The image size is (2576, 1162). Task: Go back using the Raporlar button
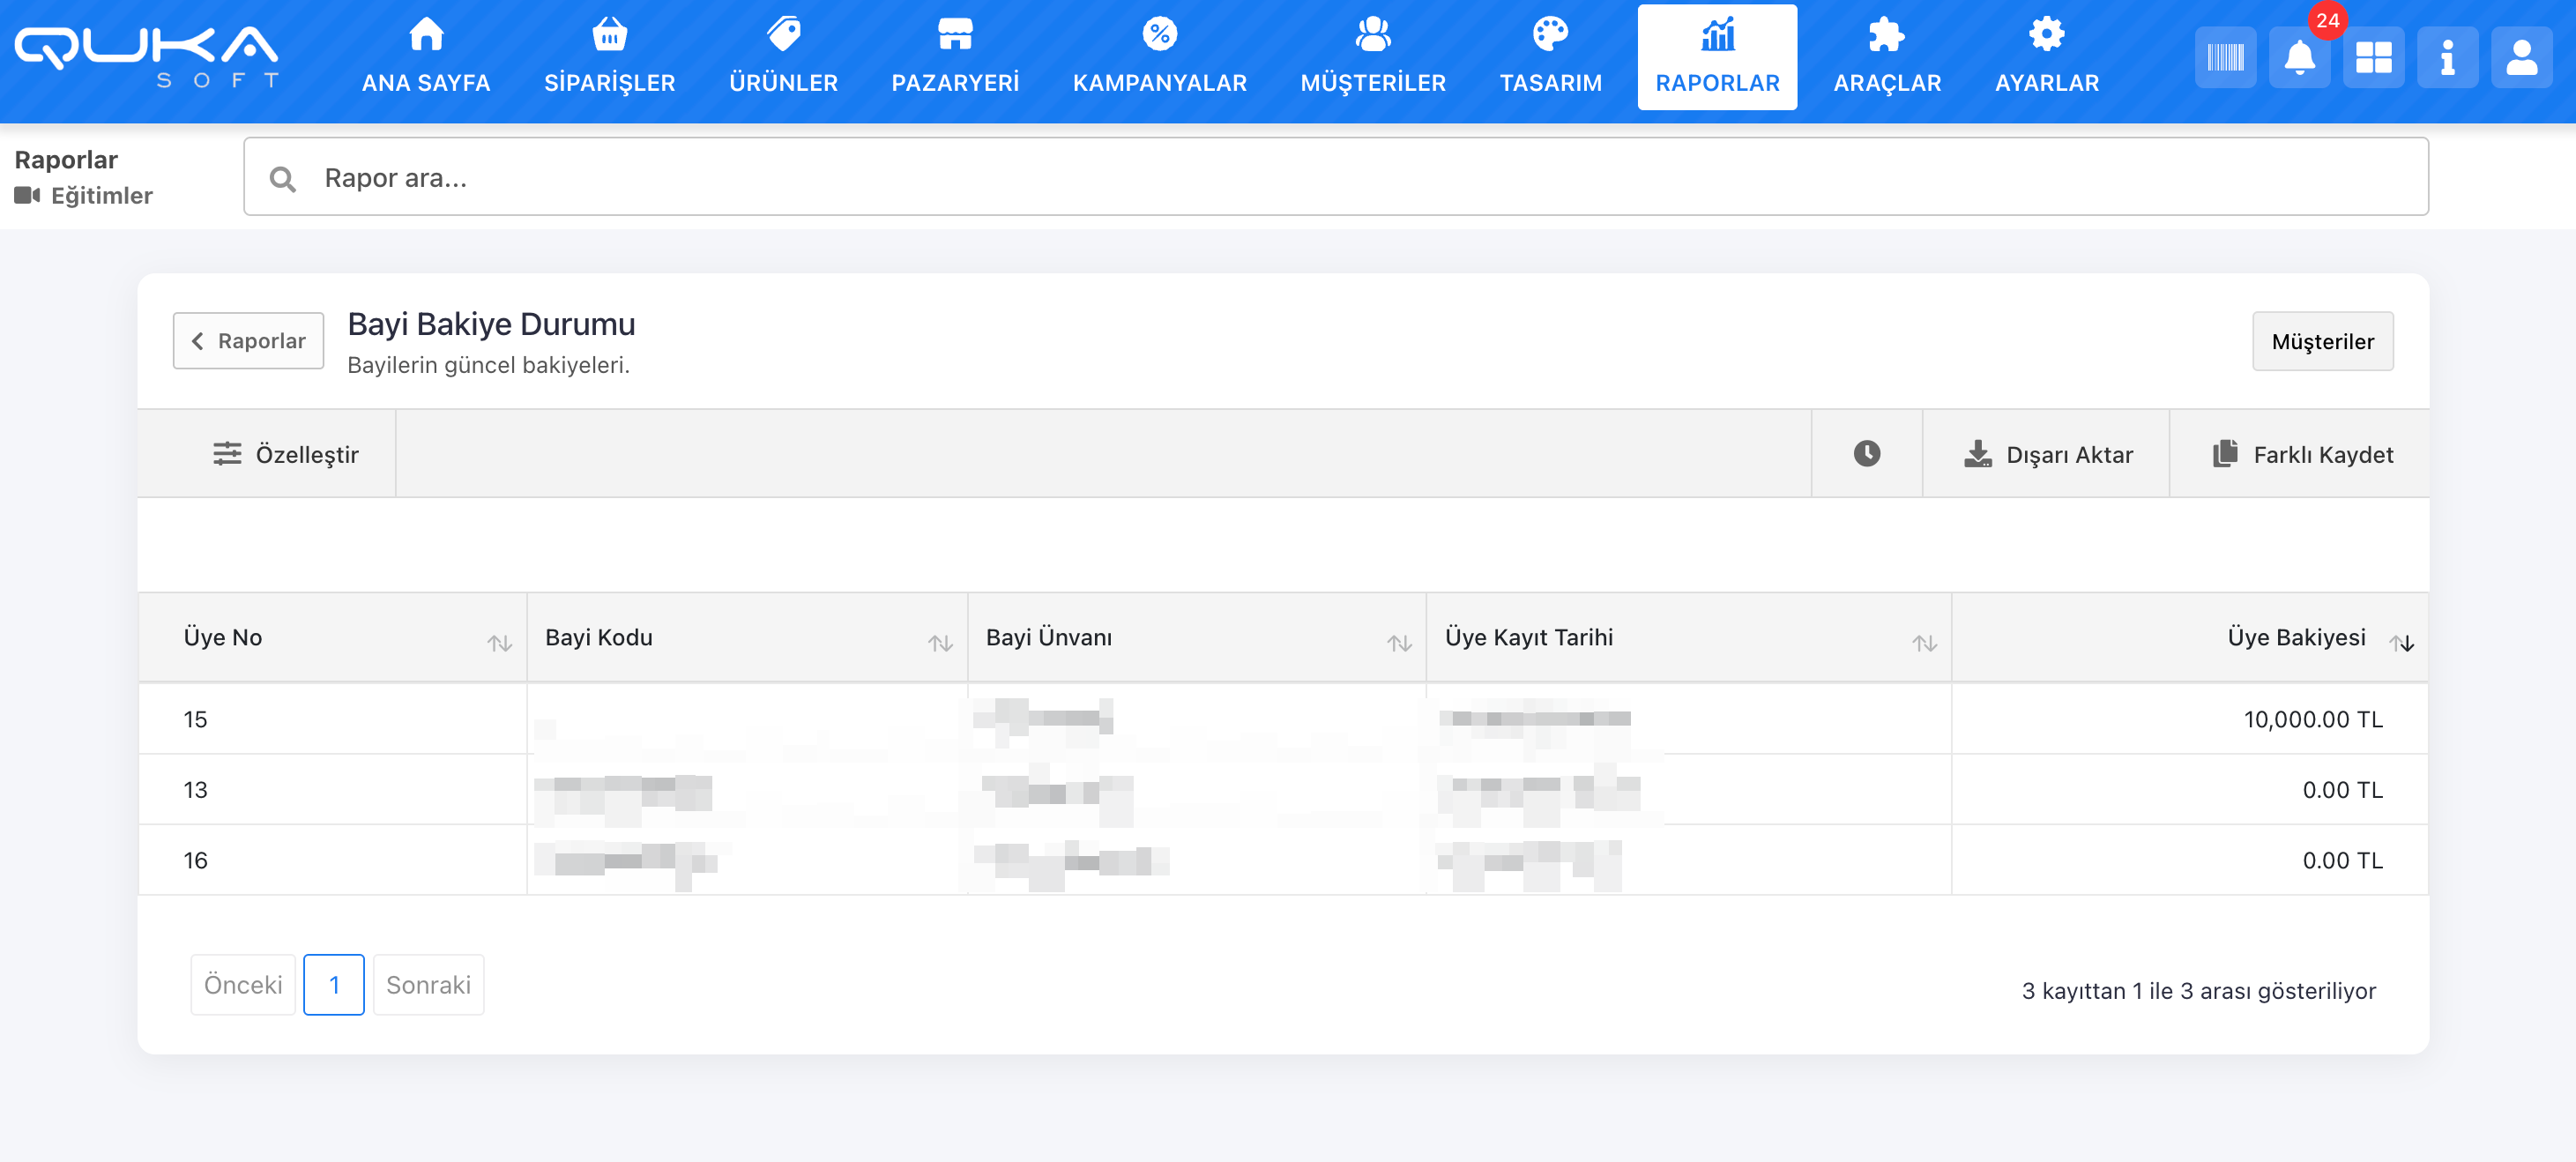coord(248,341)
